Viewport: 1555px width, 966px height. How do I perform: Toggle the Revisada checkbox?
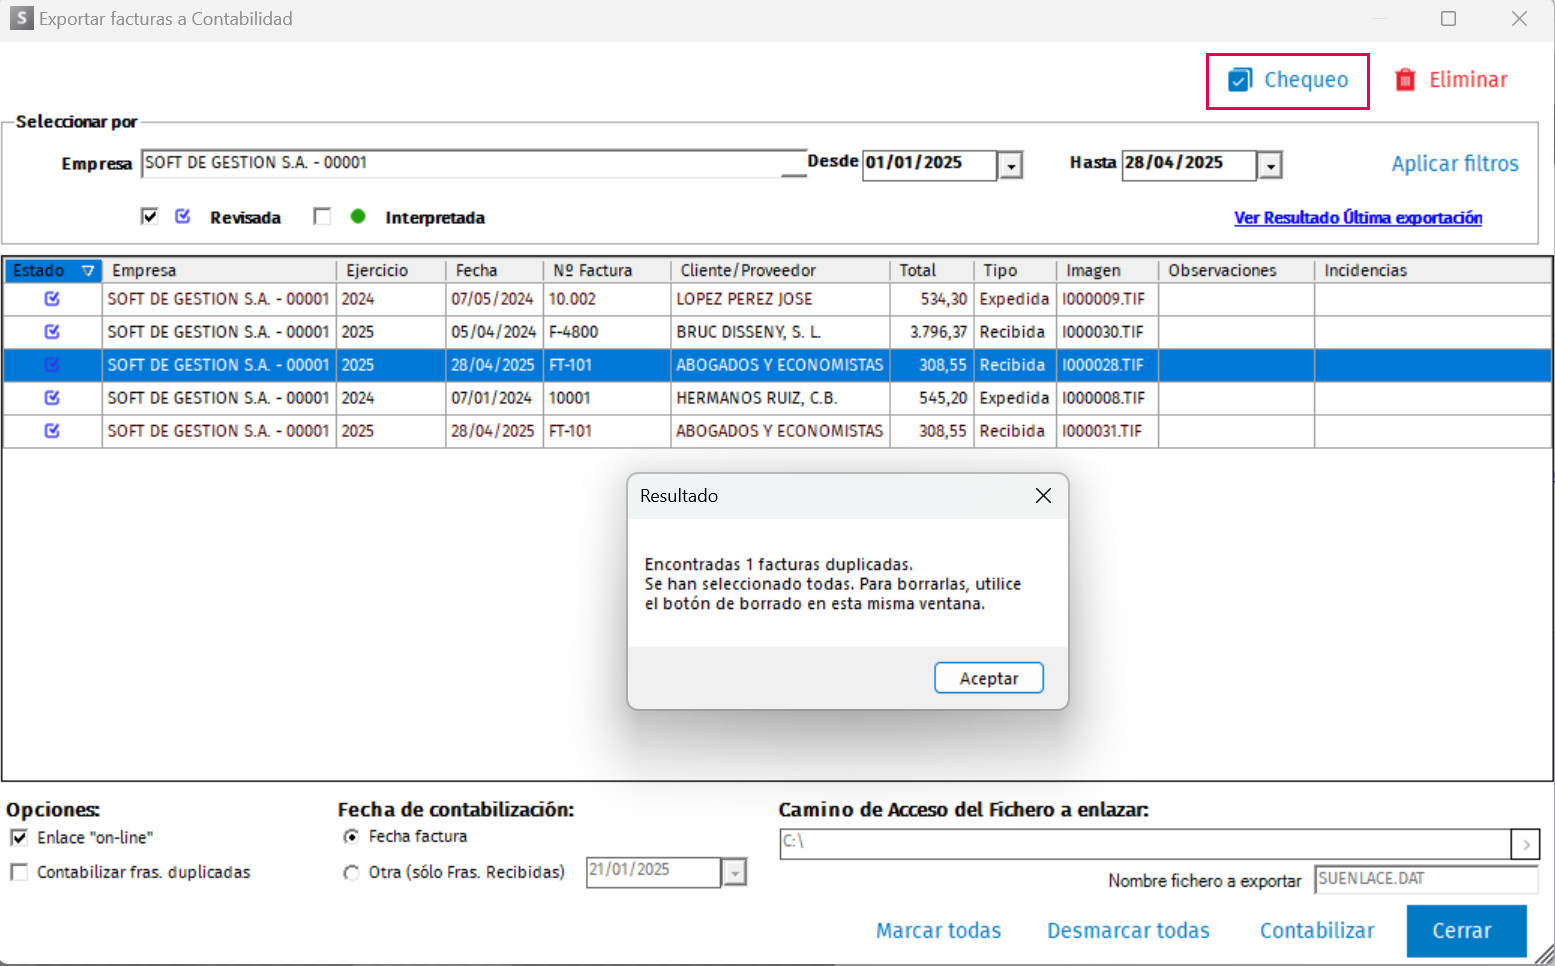point(149,216)
